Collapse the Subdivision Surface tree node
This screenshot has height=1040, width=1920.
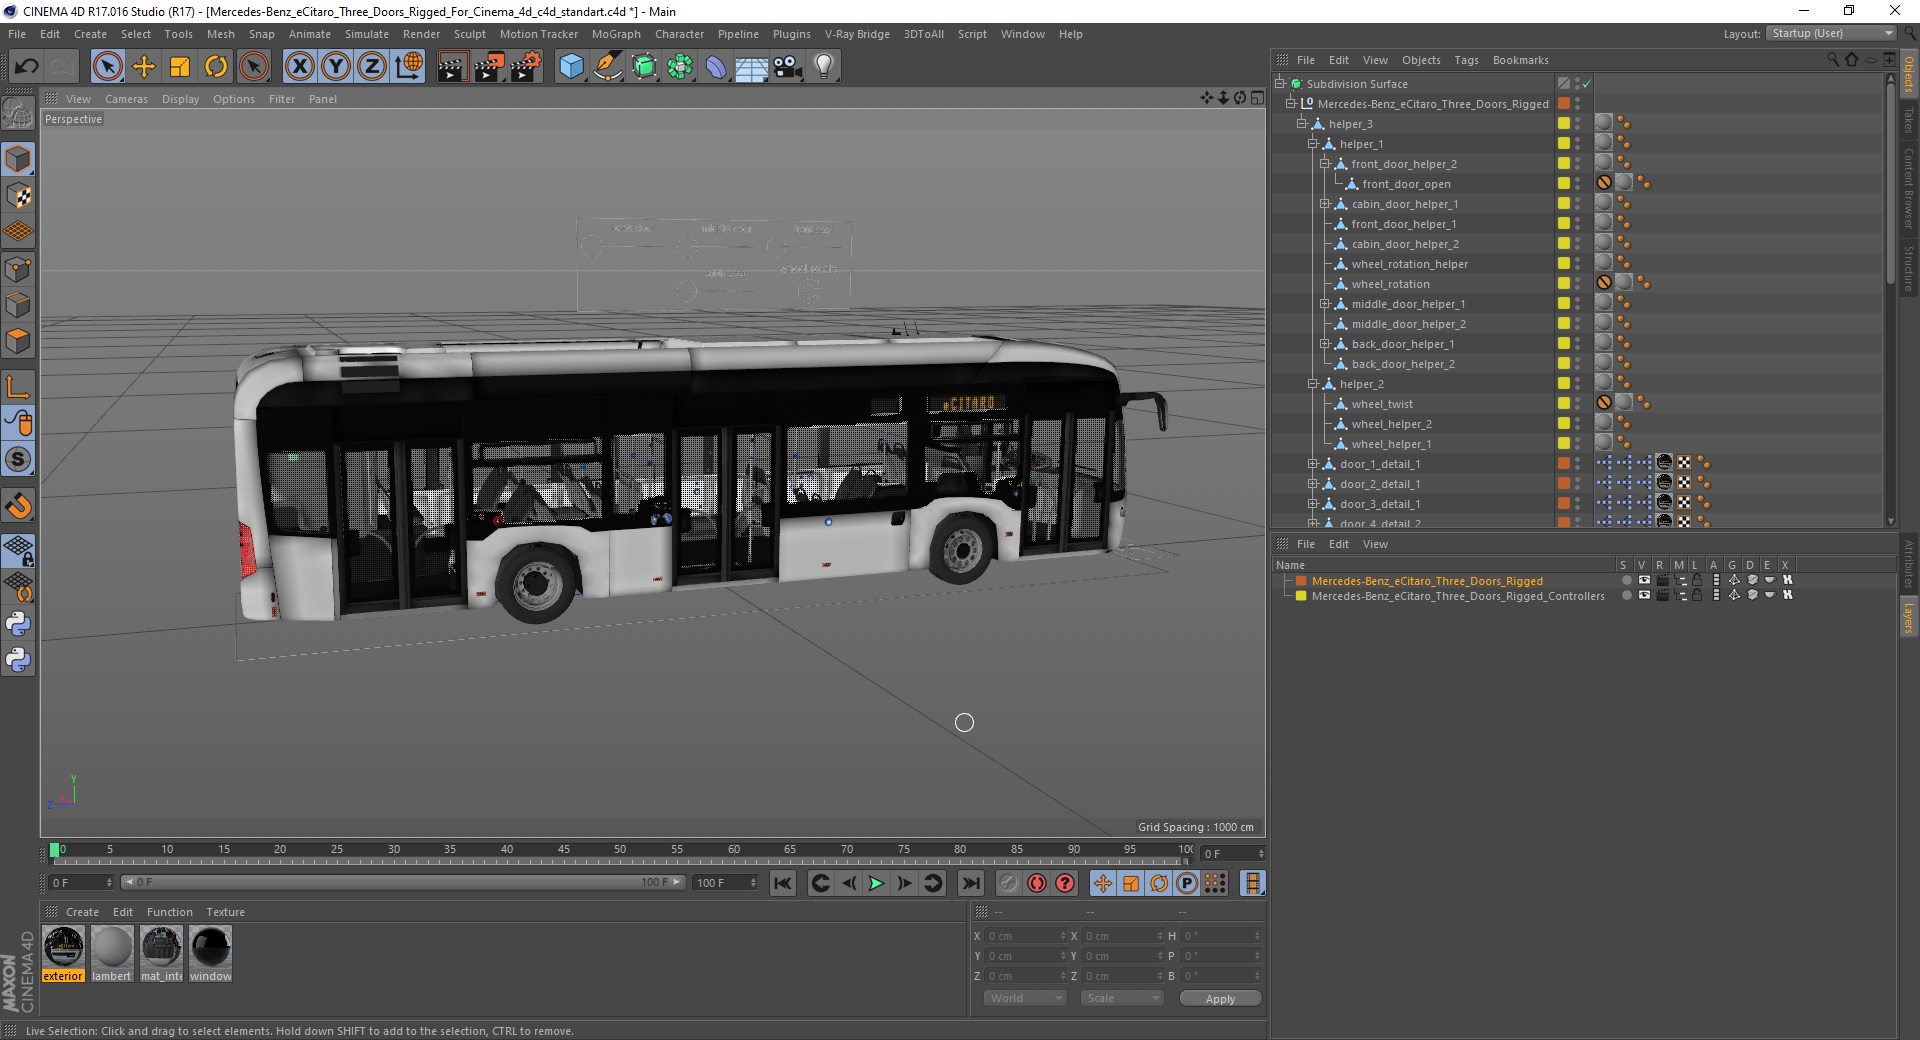point(1279,84)
